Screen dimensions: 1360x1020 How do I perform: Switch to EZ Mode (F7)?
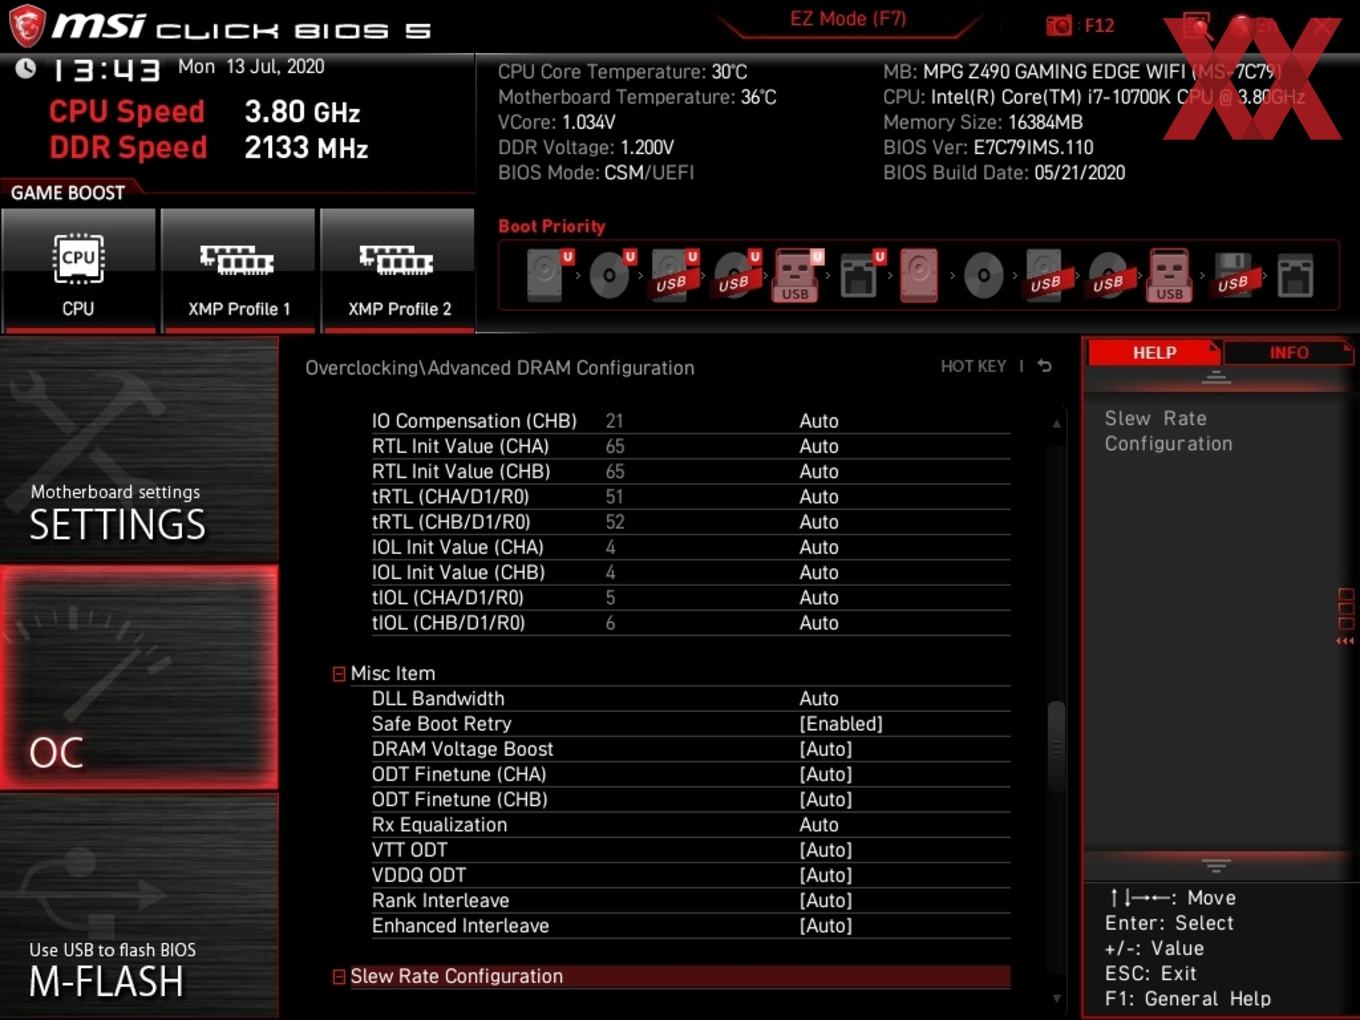point(848,19)
